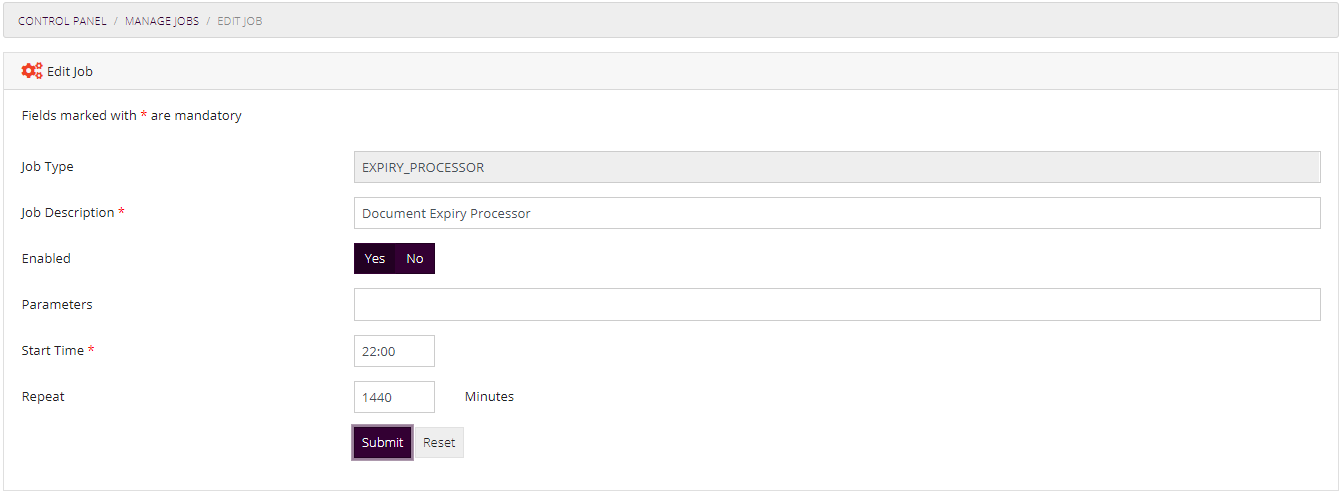
Task: Click the Job Type label
Action: (47, 167)
